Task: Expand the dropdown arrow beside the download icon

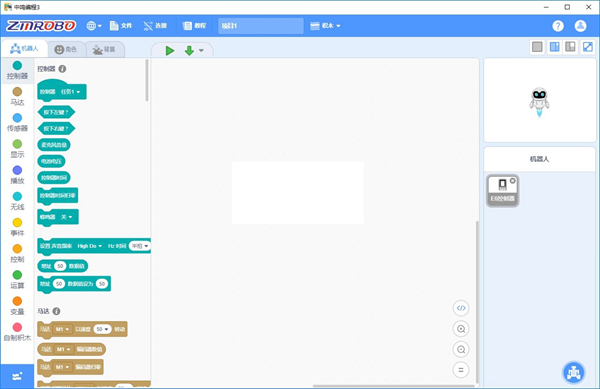Action: (x=201, y=50)
